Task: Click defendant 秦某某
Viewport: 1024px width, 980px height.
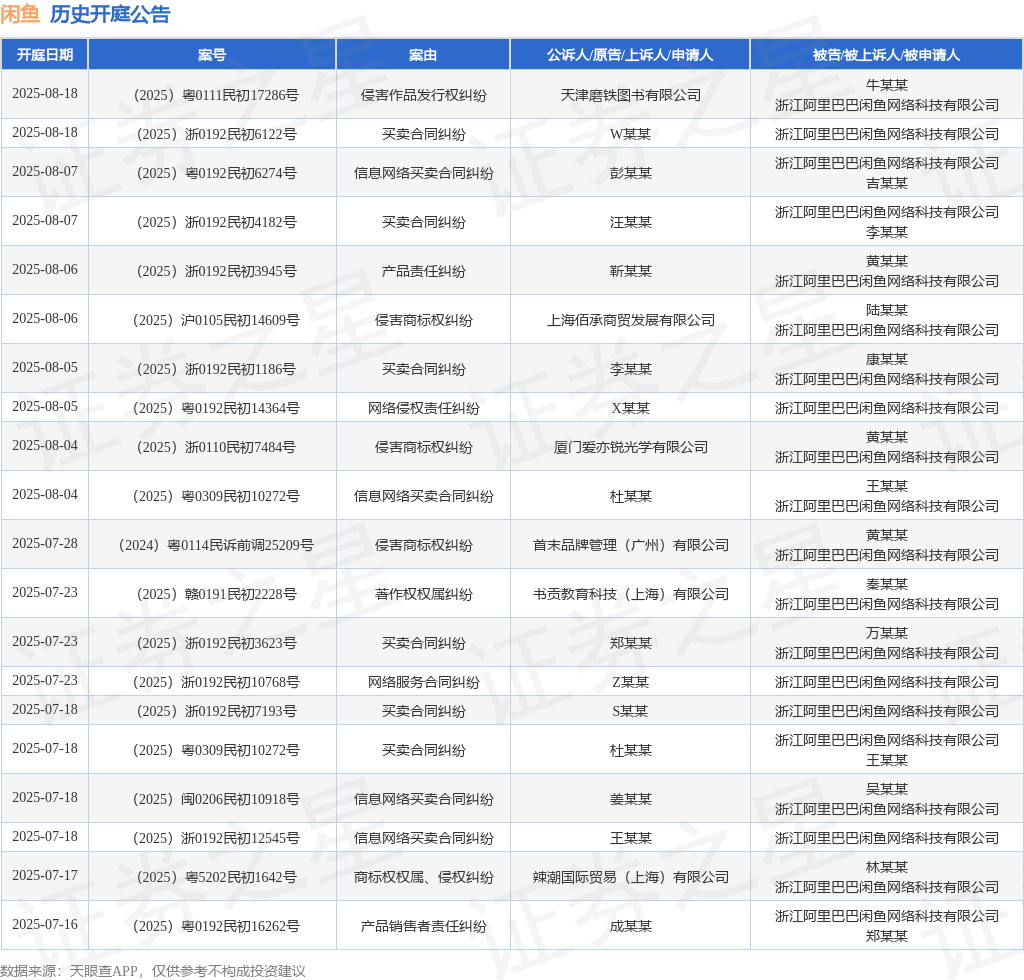Action: (886, 584)
